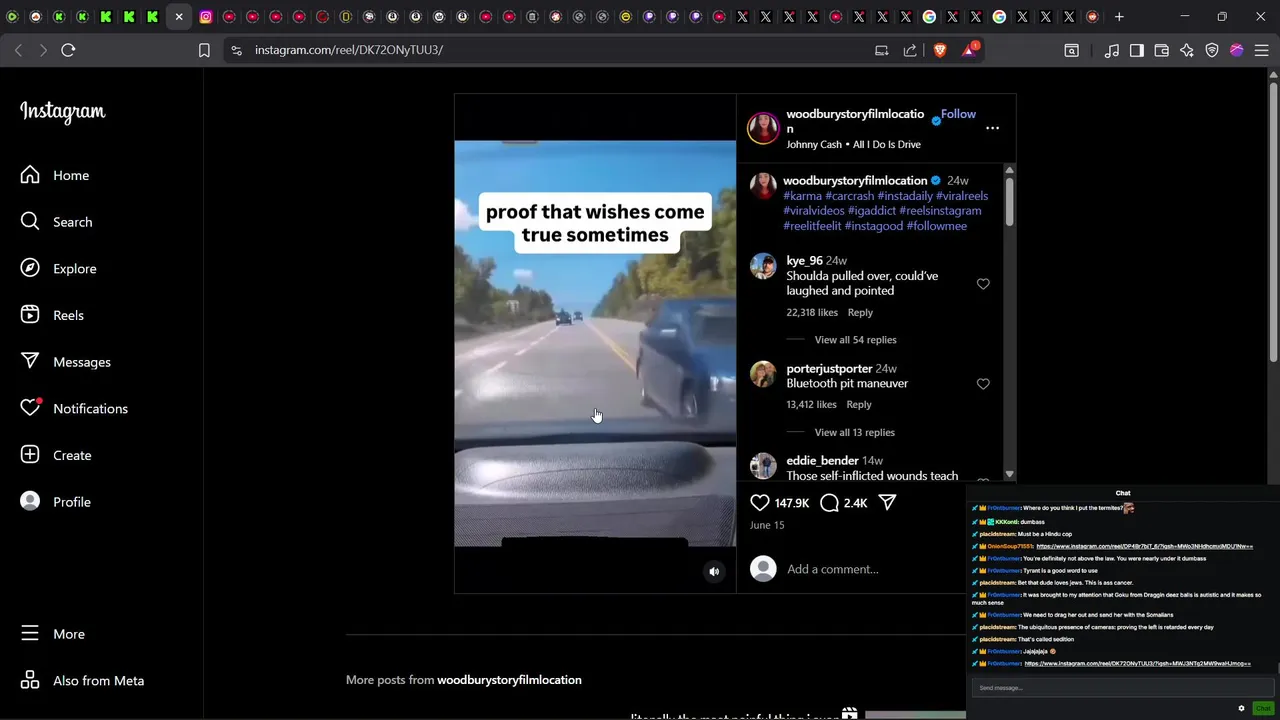Click the install app icon in the address bar
This screenshot has height=720, width=1280.
click(882, 50)
